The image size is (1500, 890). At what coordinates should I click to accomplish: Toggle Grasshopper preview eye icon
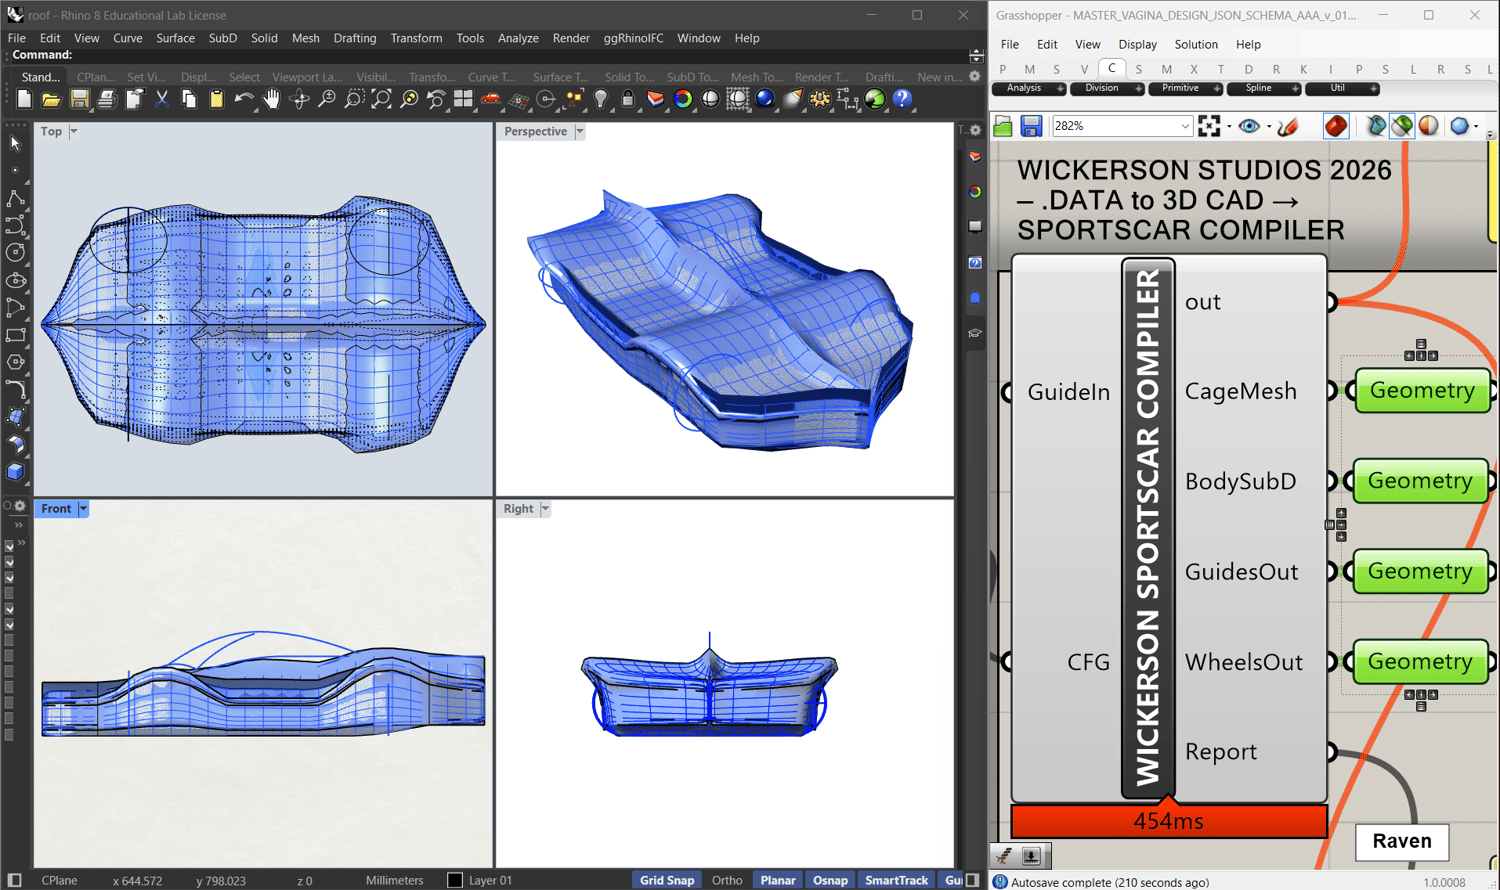click(1249, 126)
